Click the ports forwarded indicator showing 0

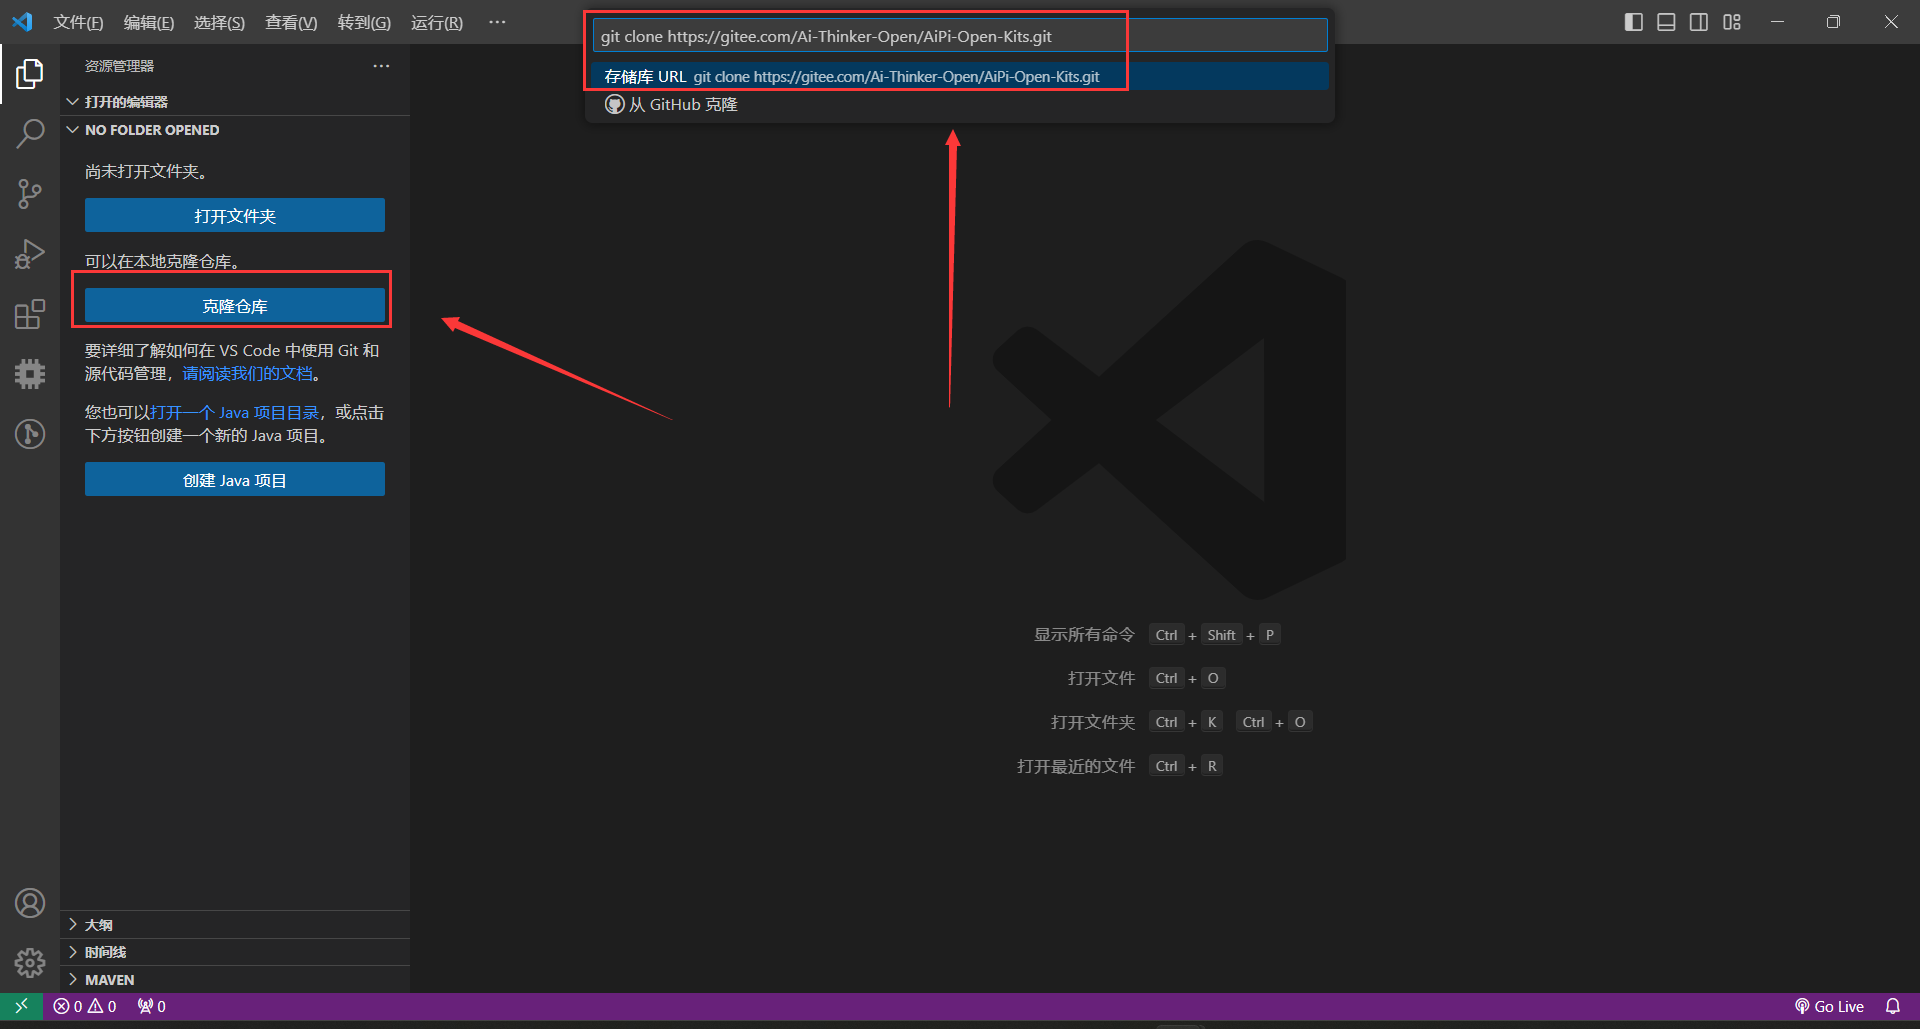152,1006
